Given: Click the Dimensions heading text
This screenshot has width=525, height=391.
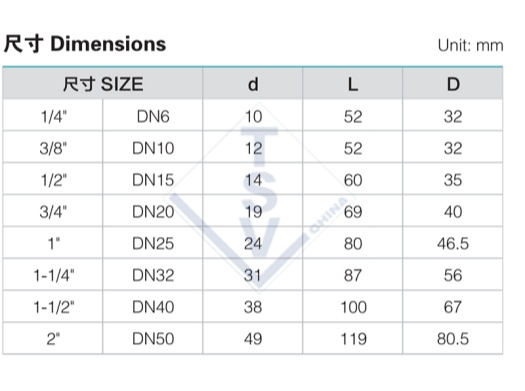Looking at the screenshot, I should (85, 44).
